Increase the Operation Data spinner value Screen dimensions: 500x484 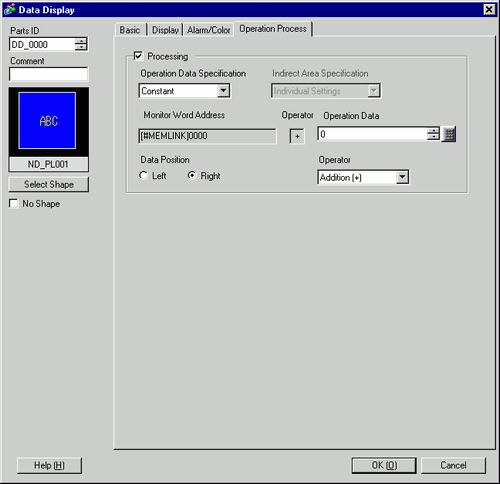pos(433,131)
